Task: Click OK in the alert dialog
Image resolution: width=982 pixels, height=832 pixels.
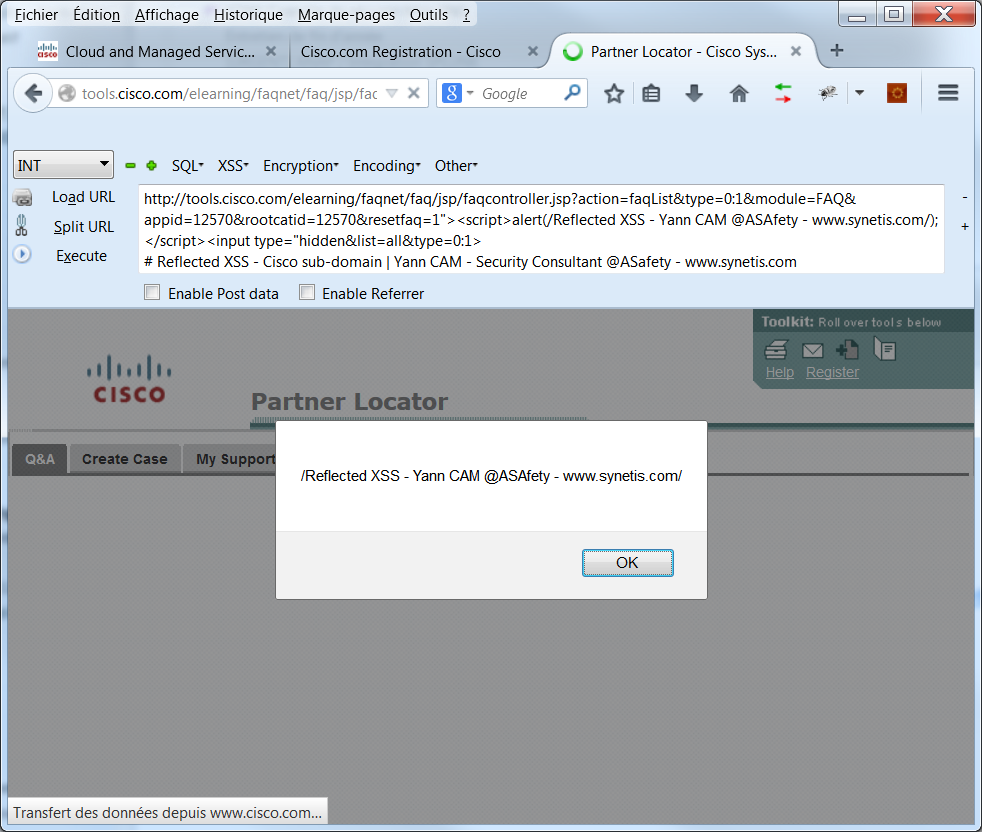Action: tap(628, 563)
